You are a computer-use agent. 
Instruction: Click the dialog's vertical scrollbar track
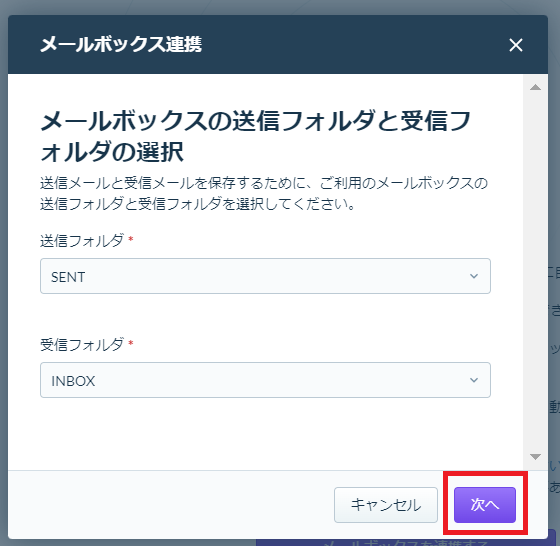tap(535, 272)
